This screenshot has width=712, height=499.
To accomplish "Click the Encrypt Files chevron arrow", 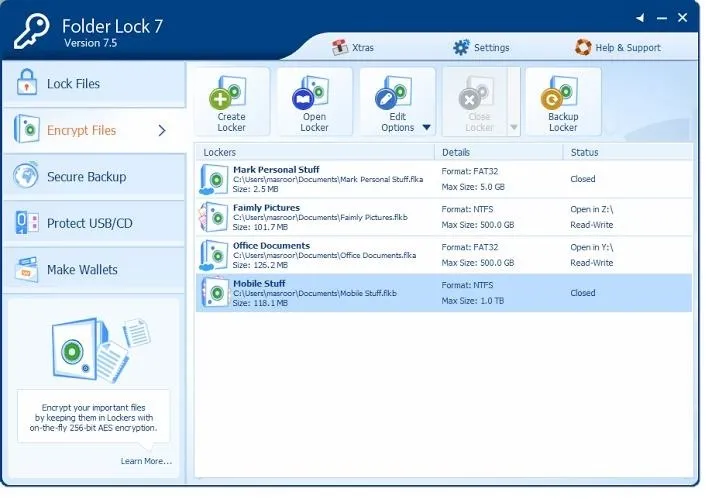I will click(162, 131).
